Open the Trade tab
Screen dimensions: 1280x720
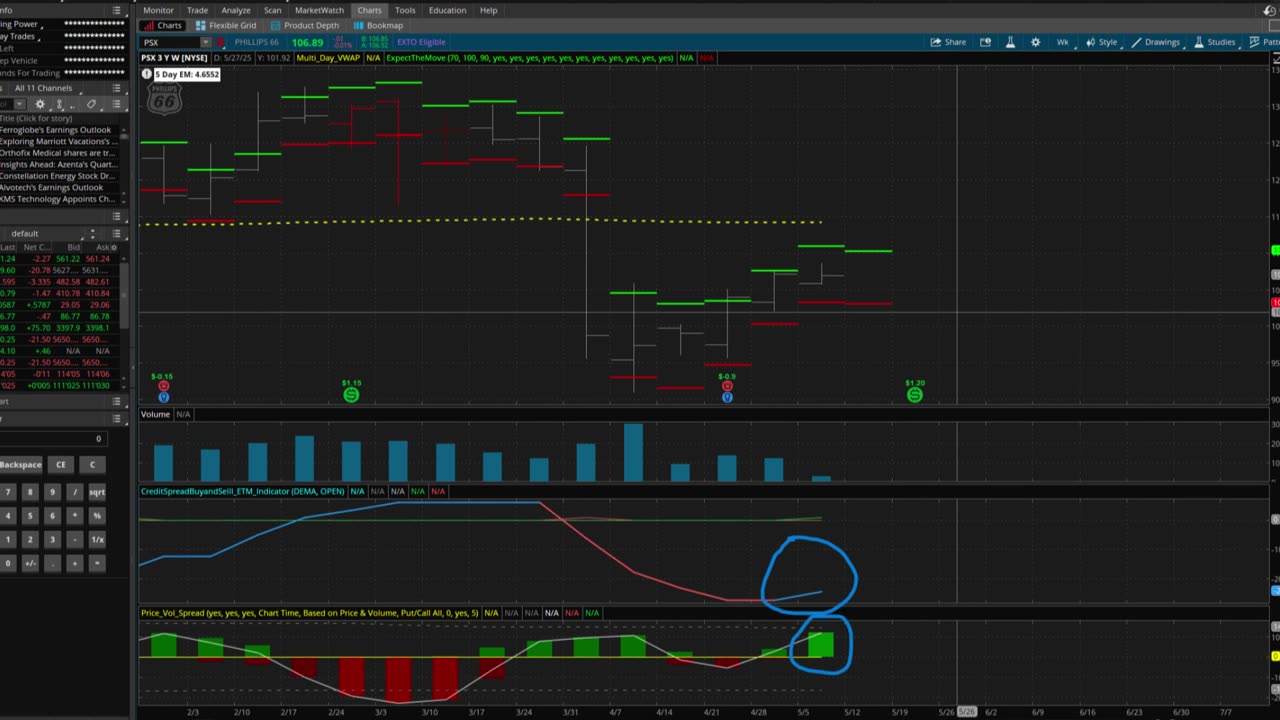pos(197,10)
